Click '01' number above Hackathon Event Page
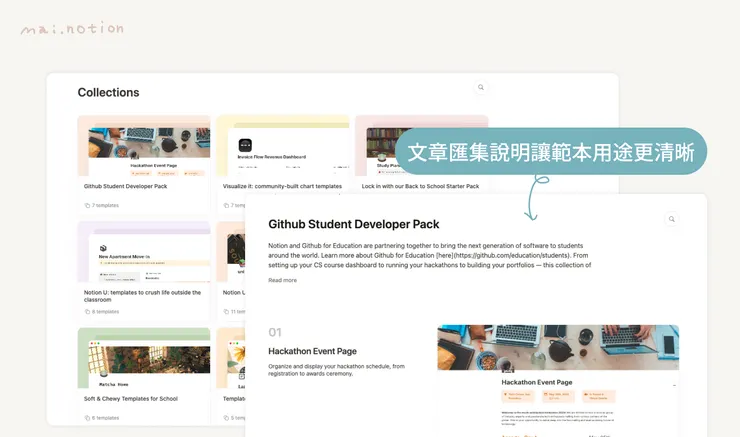The image size is (740, 437). tap(275, 332)
